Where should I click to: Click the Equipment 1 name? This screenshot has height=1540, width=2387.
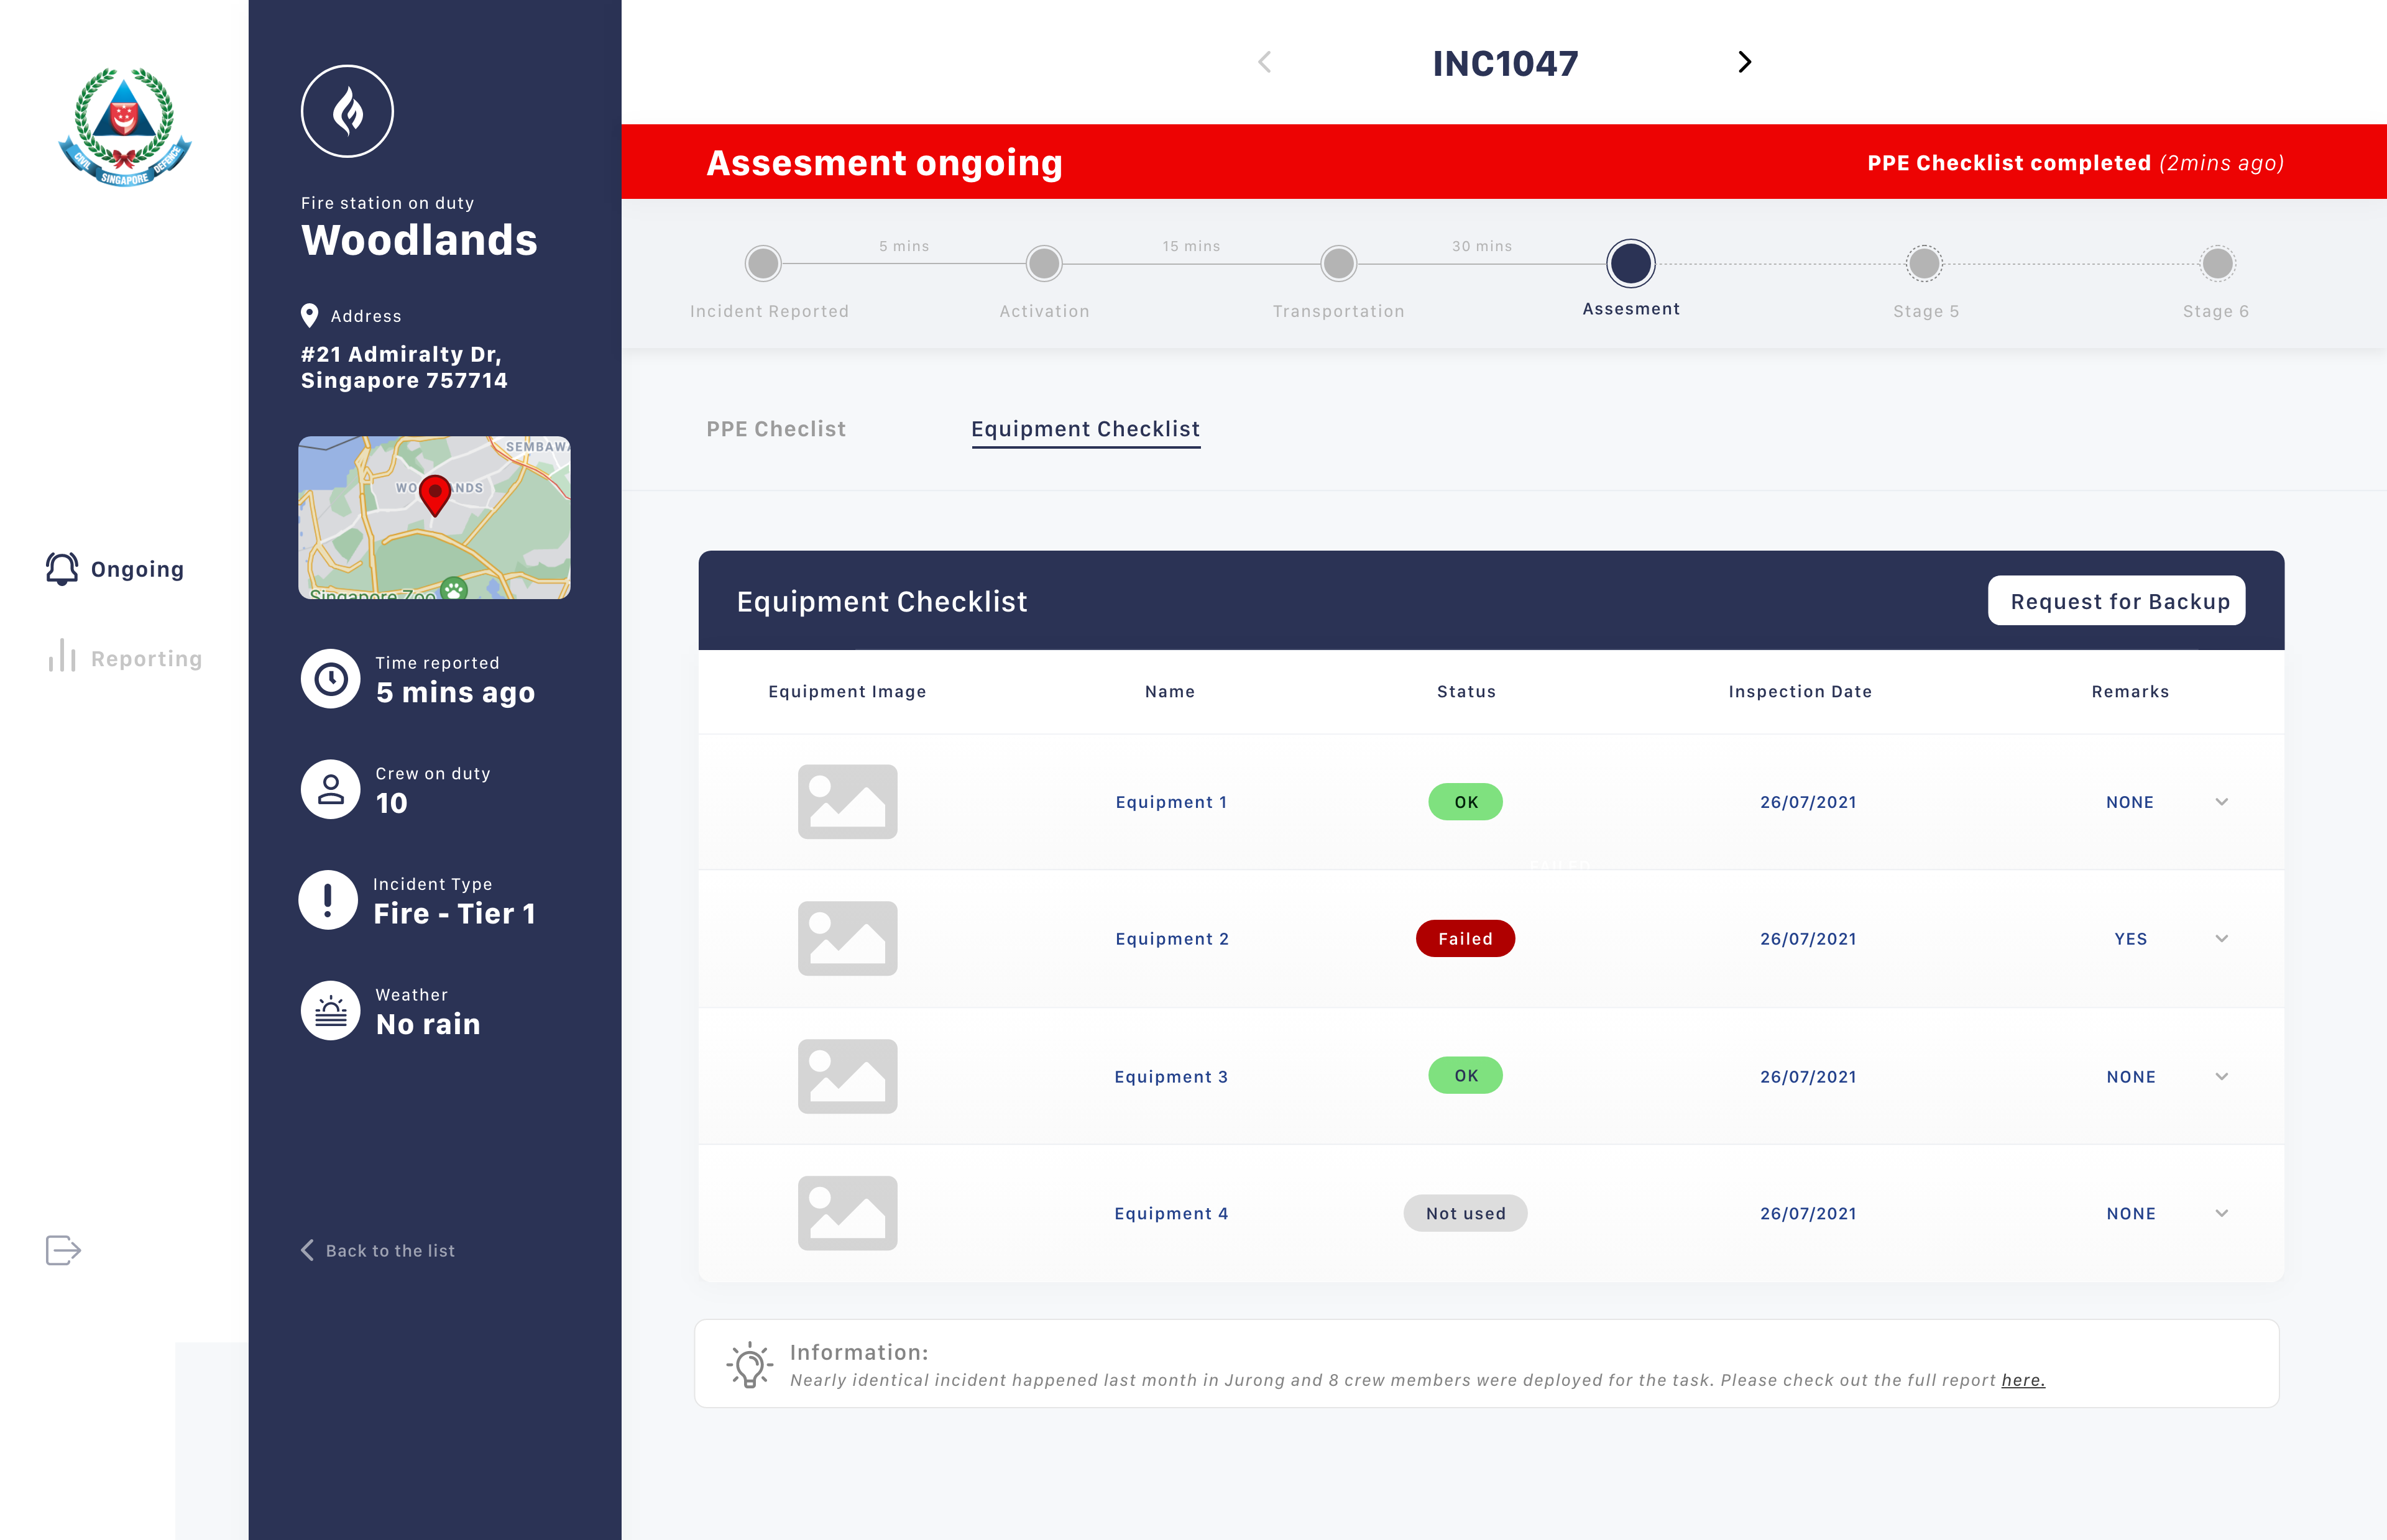click(1171, 802)
